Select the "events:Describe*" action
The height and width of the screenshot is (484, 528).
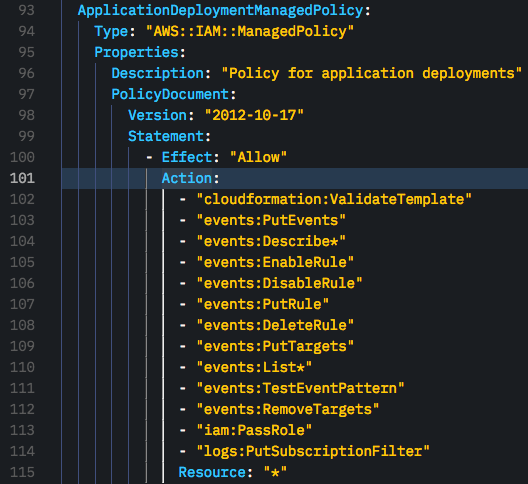pos(271,241)
